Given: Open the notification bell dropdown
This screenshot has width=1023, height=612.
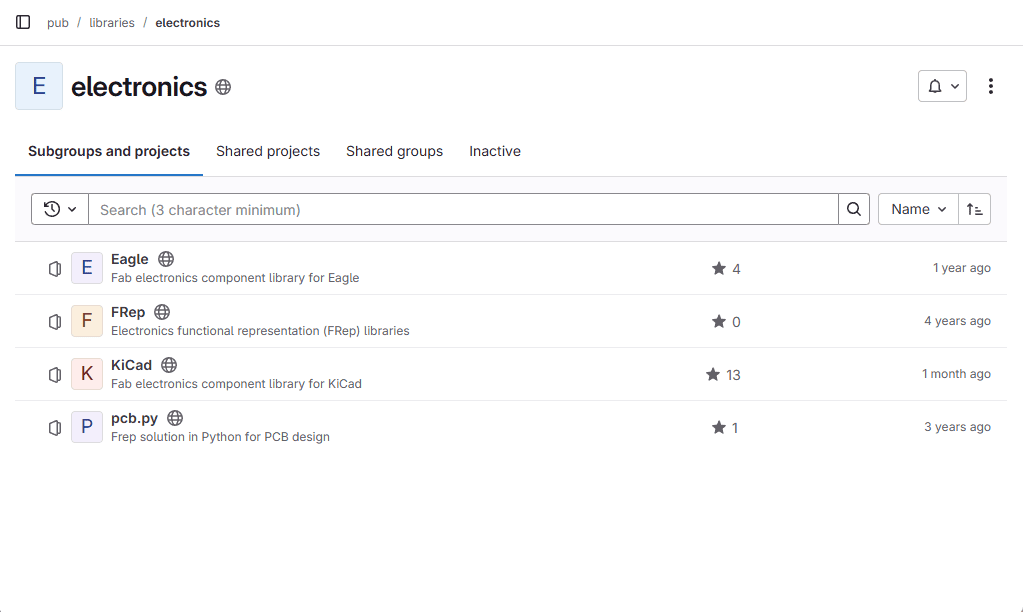Looking at the screenshot, I should tap(942, 86).
